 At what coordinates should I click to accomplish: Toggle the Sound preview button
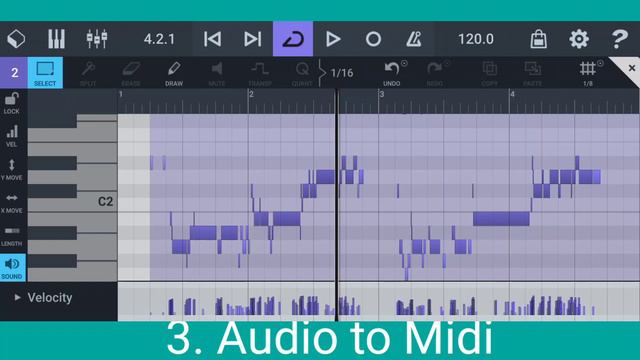point(13,268)
